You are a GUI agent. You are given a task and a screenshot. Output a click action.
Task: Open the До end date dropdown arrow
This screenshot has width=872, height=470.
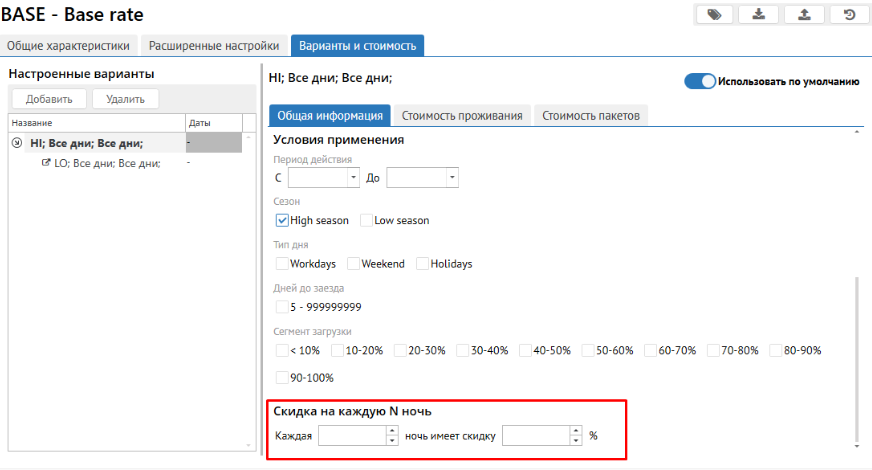(452, 177)
